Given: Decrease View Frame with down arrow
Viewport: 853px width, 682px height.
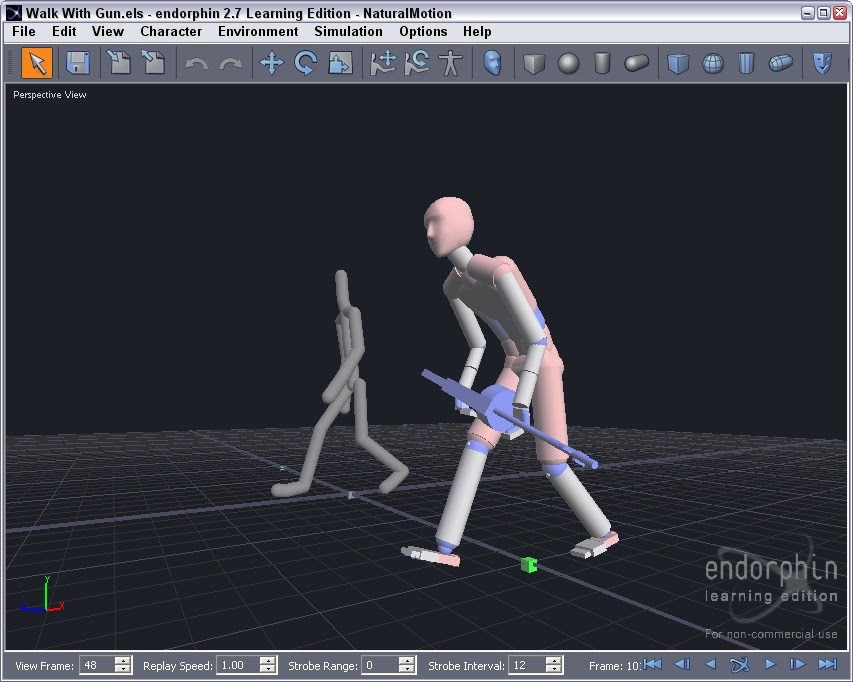Looking at the screenshot, I should 123,669.
